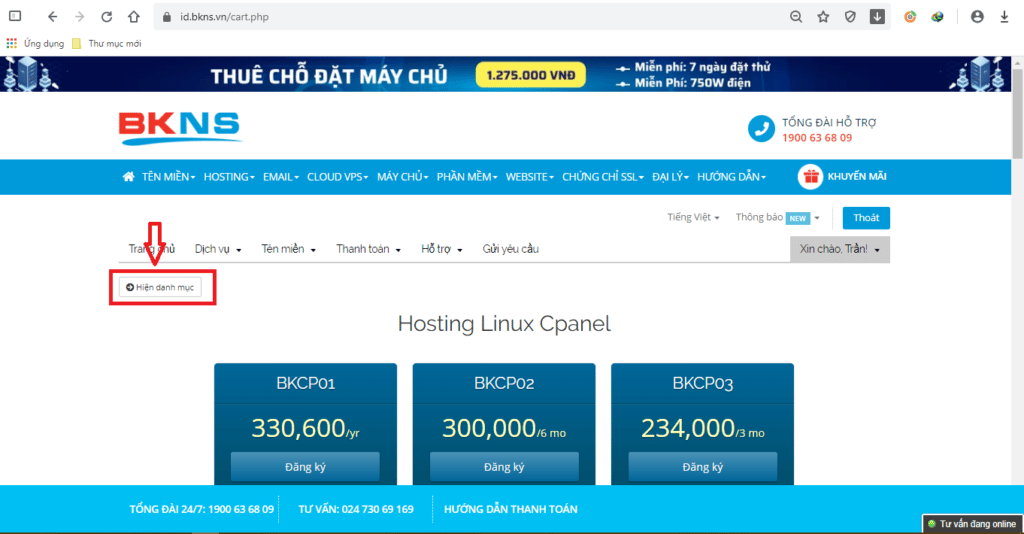Open the Thanh toán submenu

coord(368,249)
